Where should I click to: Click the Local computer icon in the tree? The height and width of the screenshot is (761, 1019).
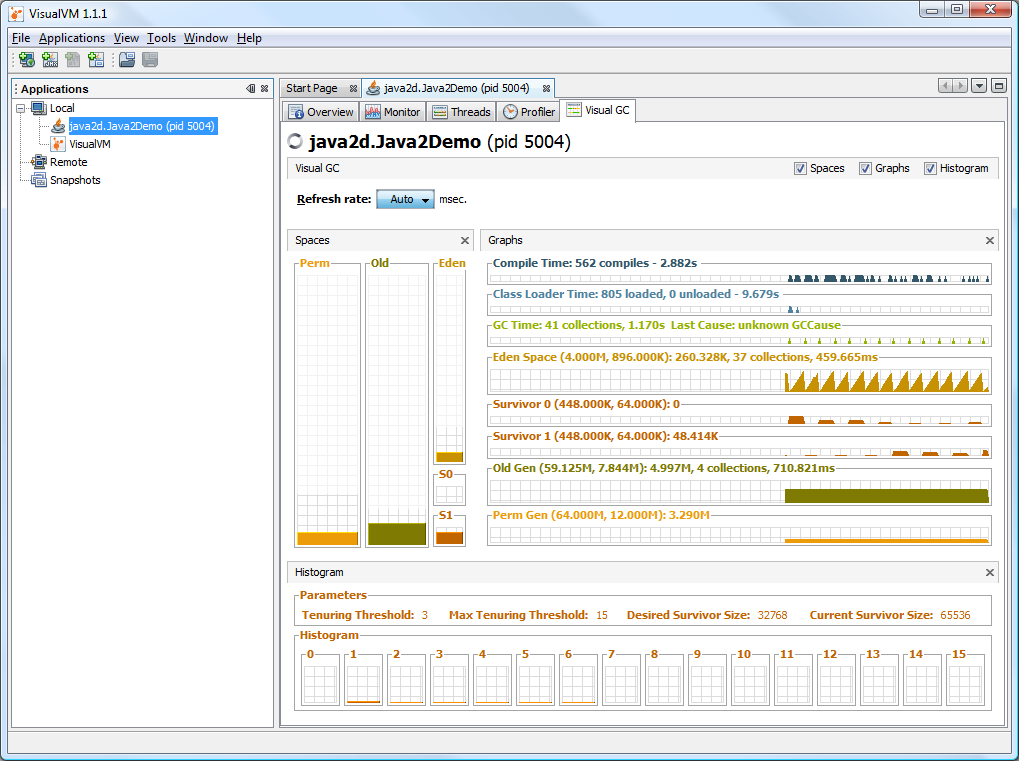39,108
